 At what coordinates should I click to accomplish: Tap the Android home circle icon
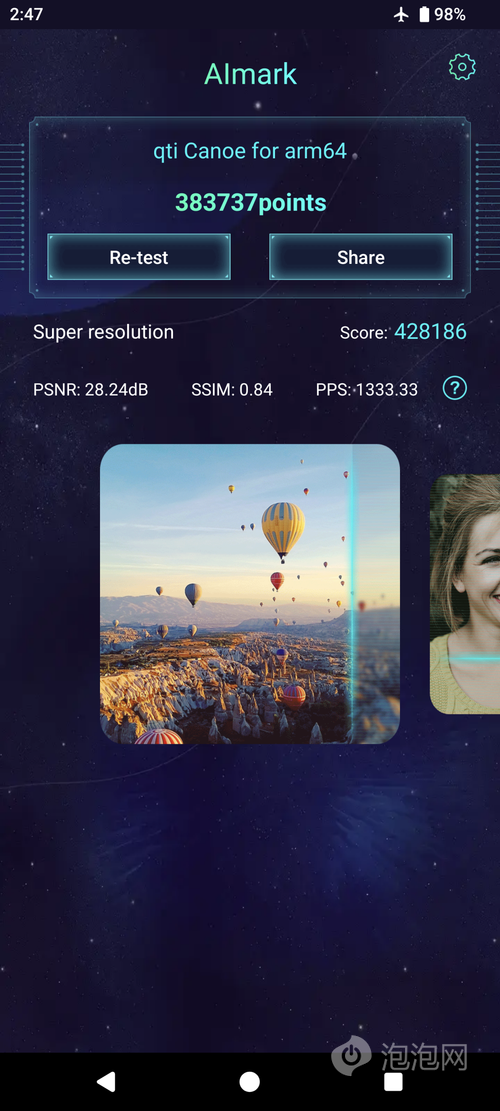pyautogui.click(x=249, y=1081)
